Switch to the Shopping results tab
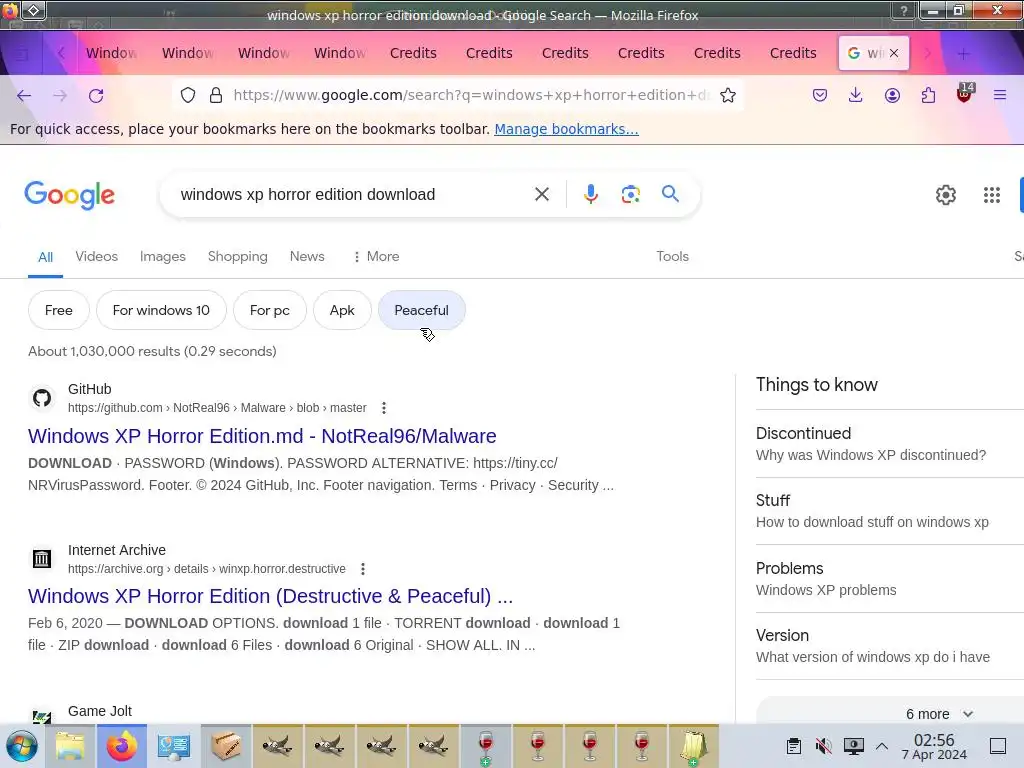This screenshot has height=768, width=1024. click(x=238, y=256)
